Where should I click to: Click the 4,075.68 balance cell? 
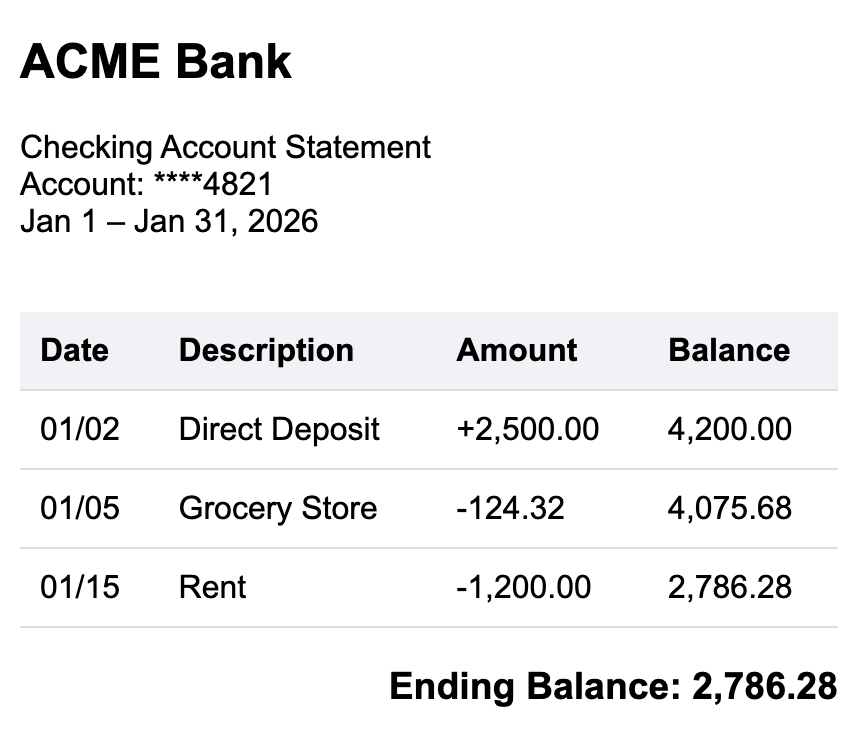729,508
